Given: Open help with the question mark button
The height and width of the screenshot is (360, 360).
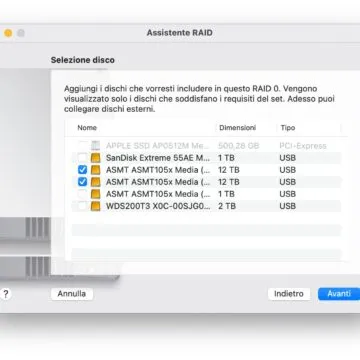Looking at the screenshot, I should 6,294.
